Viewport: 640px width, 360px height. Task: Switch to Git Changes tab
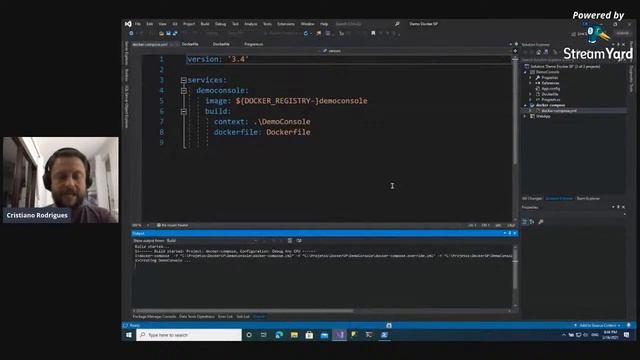point(532,199)
